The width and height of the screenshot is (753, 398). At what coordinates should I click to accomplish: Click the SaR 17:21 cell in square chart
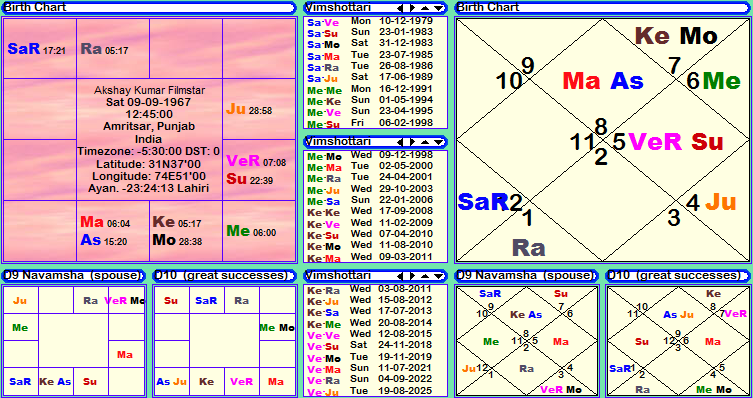[39, 48]
